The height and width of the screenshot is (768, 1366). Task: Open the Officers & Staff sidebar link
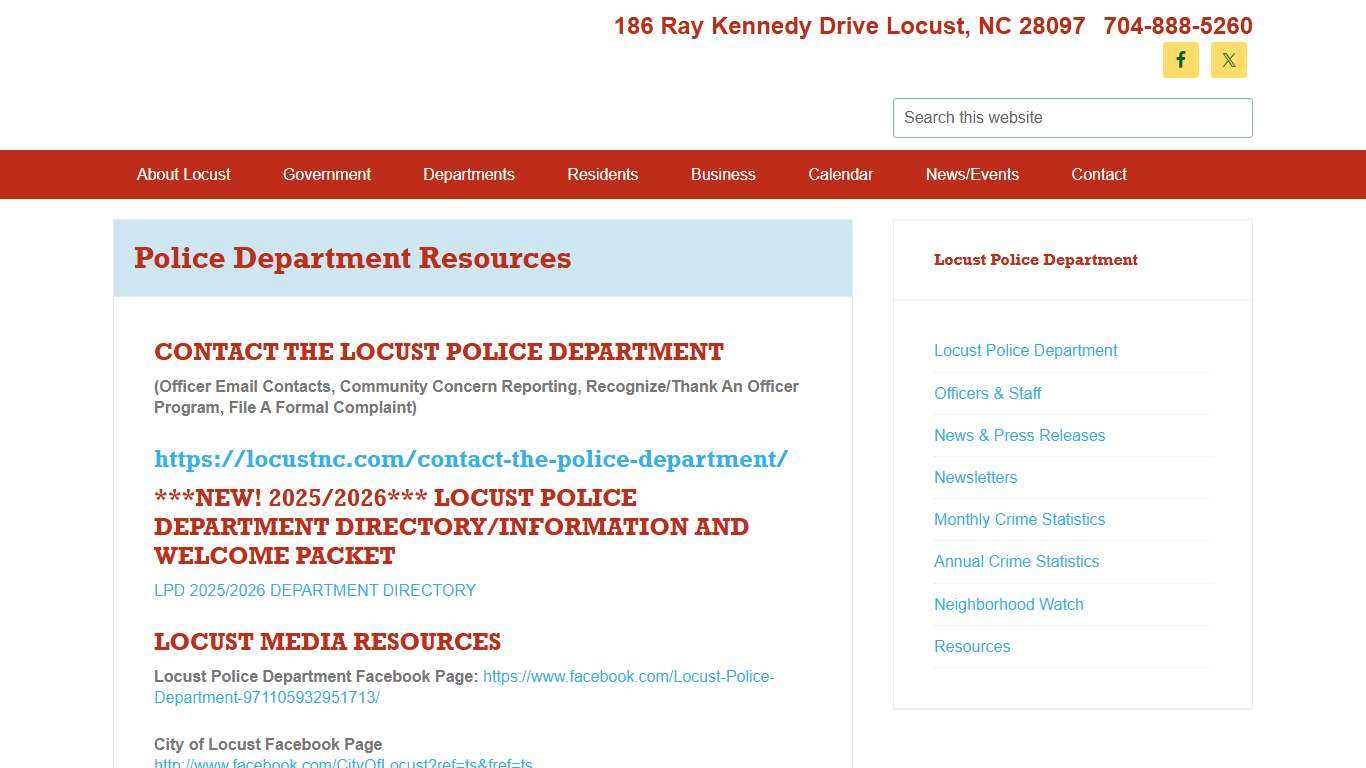987,393
